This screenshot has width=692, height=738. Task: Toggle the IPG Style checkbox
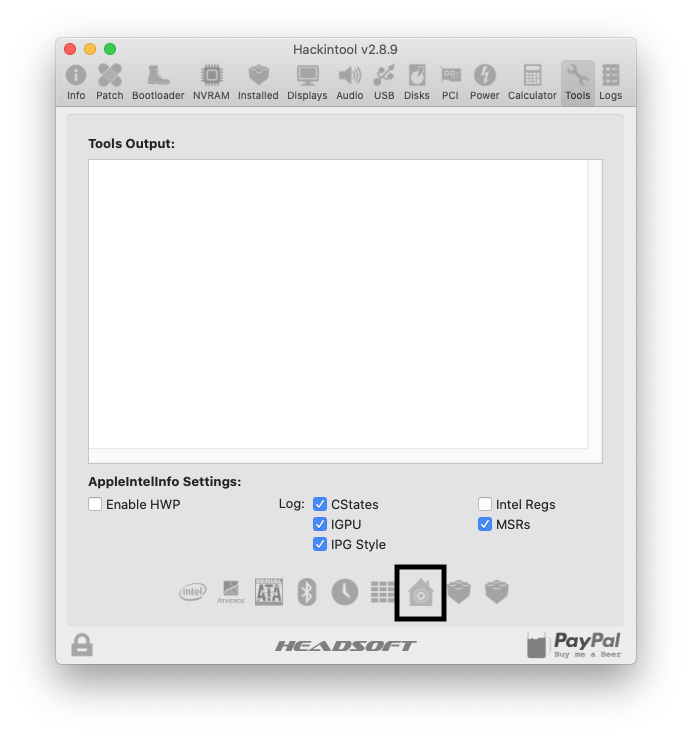(320, 544)
